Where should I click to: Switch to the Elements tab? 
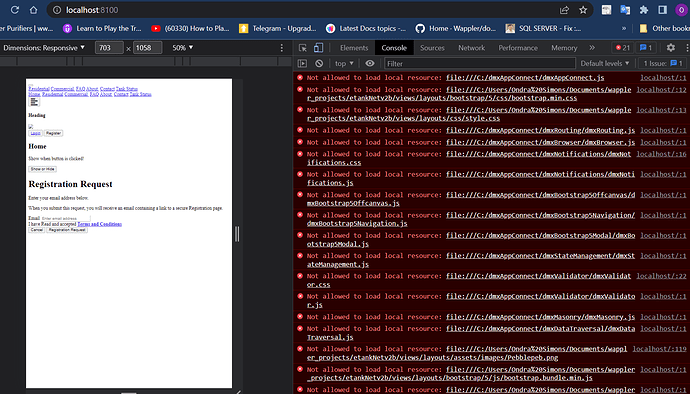pos(354,48)
